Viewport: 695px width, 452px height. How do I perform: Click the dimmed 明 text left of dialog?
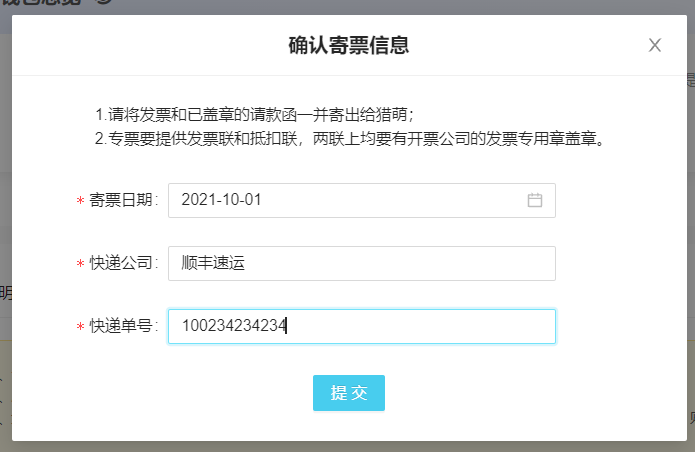(x=6, y=293)
